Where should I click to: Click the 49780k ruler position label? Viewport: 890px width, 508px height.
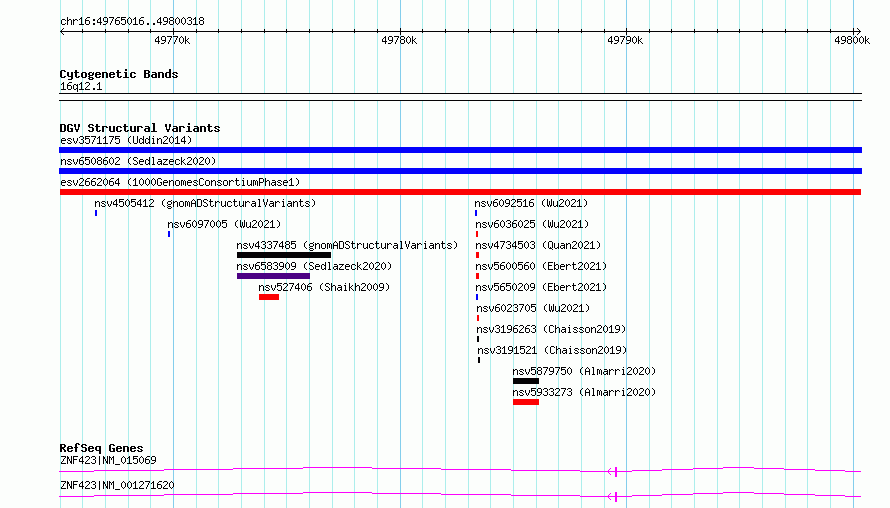[399, 40]
